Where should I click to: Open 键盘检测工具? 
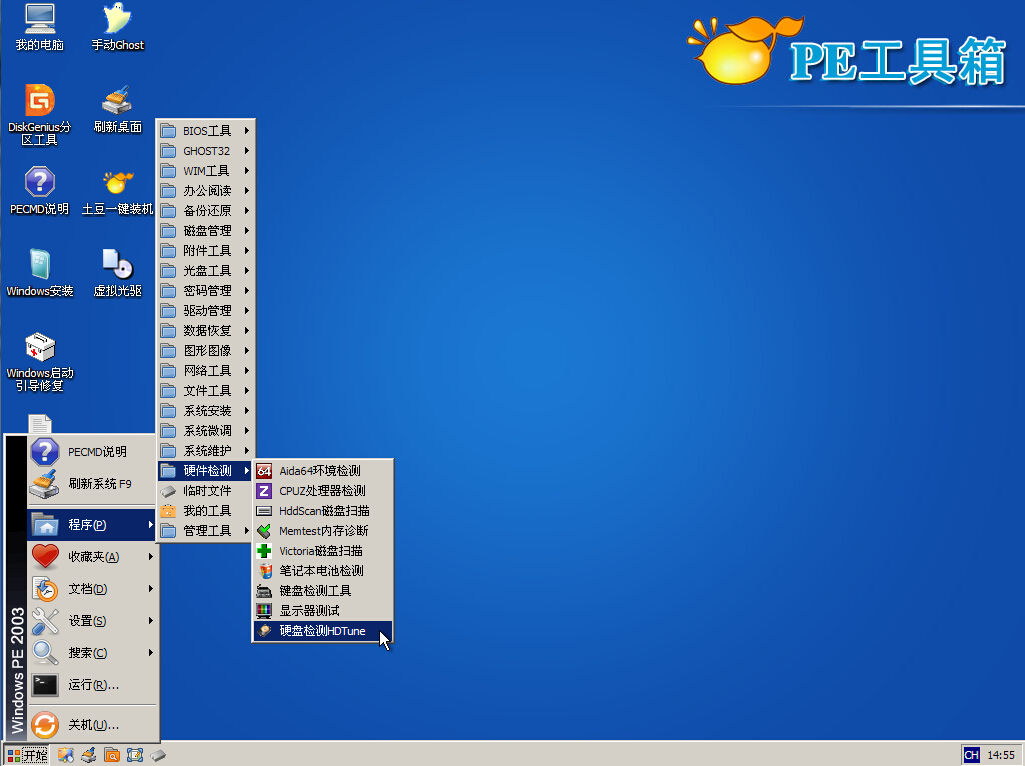pyautogui.click(x=324, y=591)
